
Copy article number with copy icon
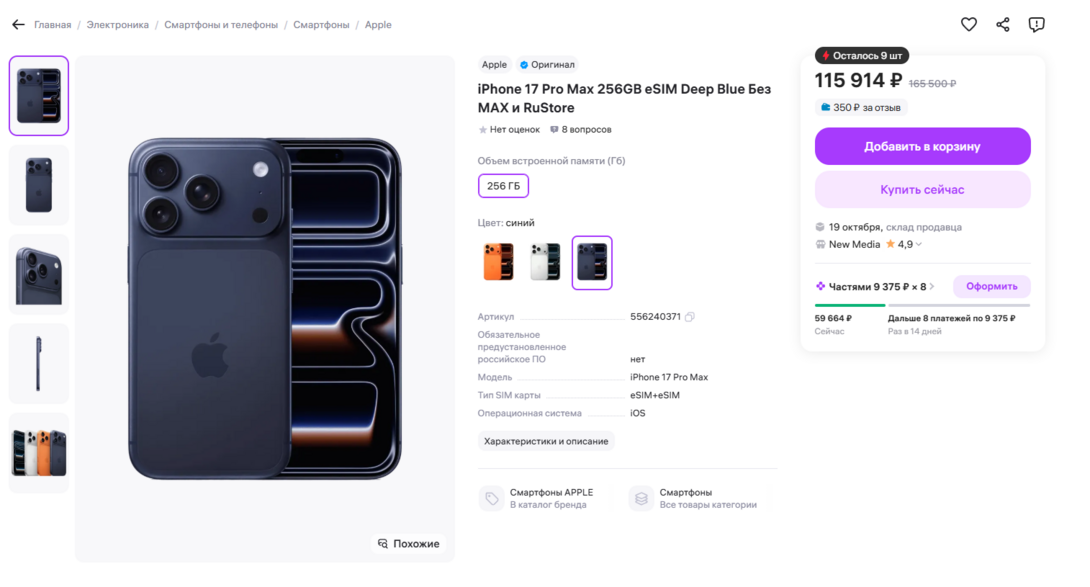(x=690, y=317)
